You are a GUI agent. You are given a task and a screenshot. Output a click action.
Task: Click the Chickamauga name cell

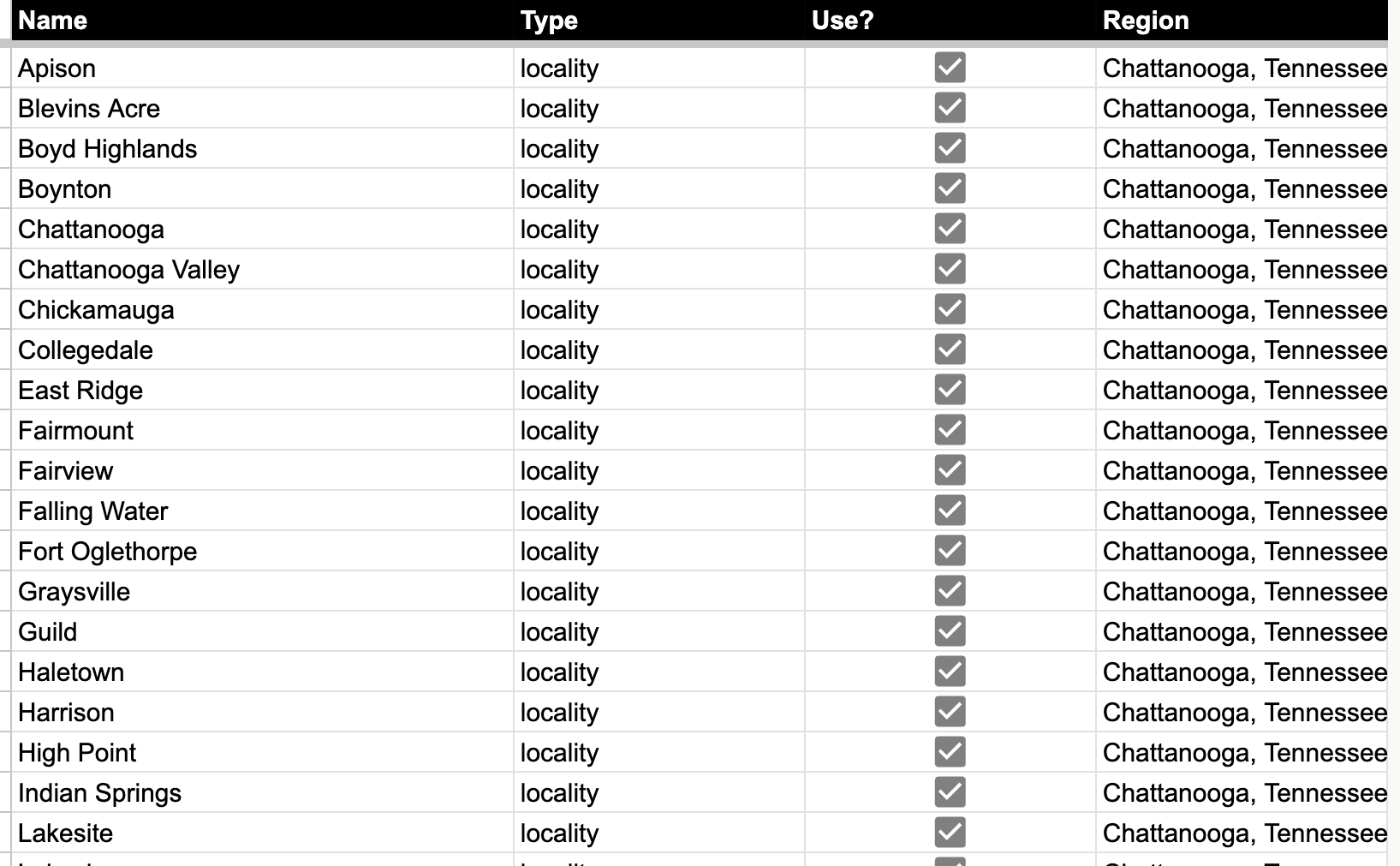click(263, 309)
